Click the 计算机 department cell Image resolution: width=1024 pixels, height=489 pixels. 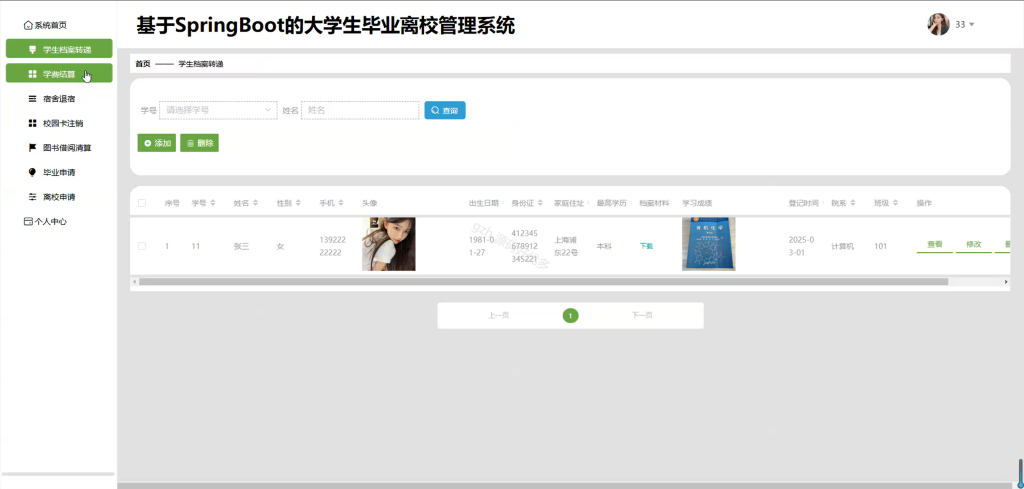click(x=842, y=246)
